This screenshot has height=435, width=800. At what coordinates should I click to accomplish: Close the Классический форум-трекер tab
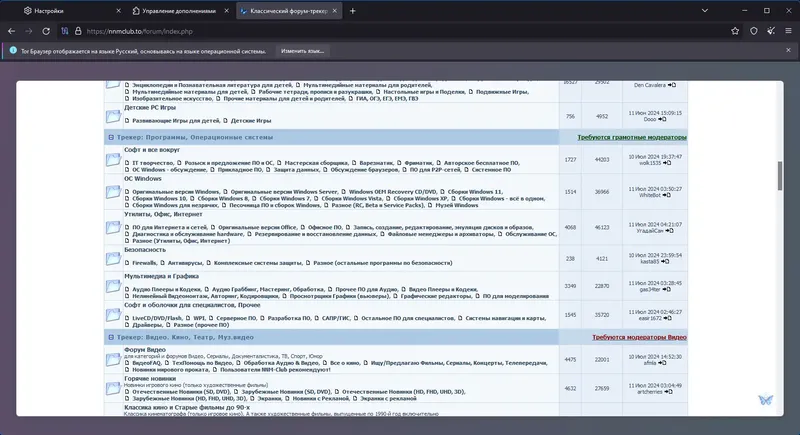point(335,11)
